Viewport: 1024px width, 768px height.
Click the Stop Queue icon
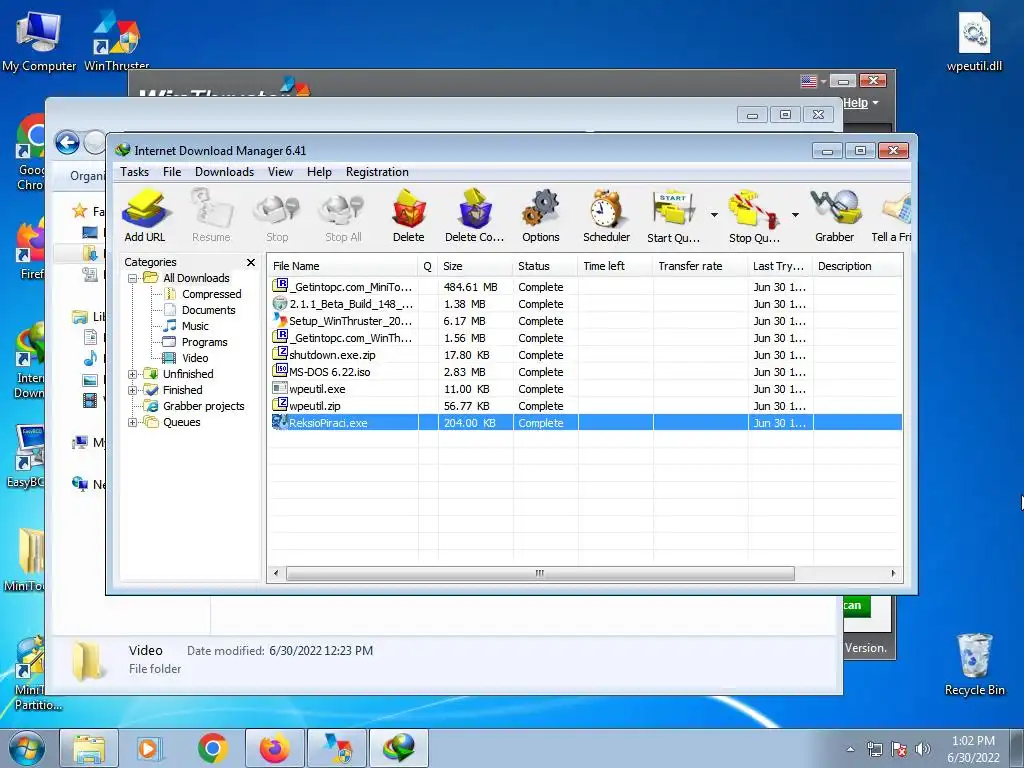click(x=754, y=216)
